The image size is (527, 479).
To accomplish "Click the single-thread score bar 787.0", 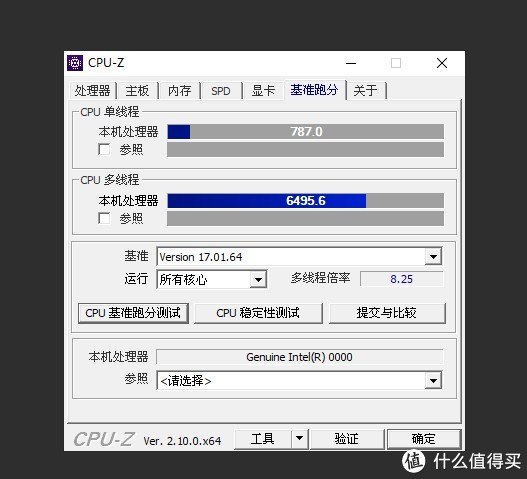I will [x=306, y=131].
